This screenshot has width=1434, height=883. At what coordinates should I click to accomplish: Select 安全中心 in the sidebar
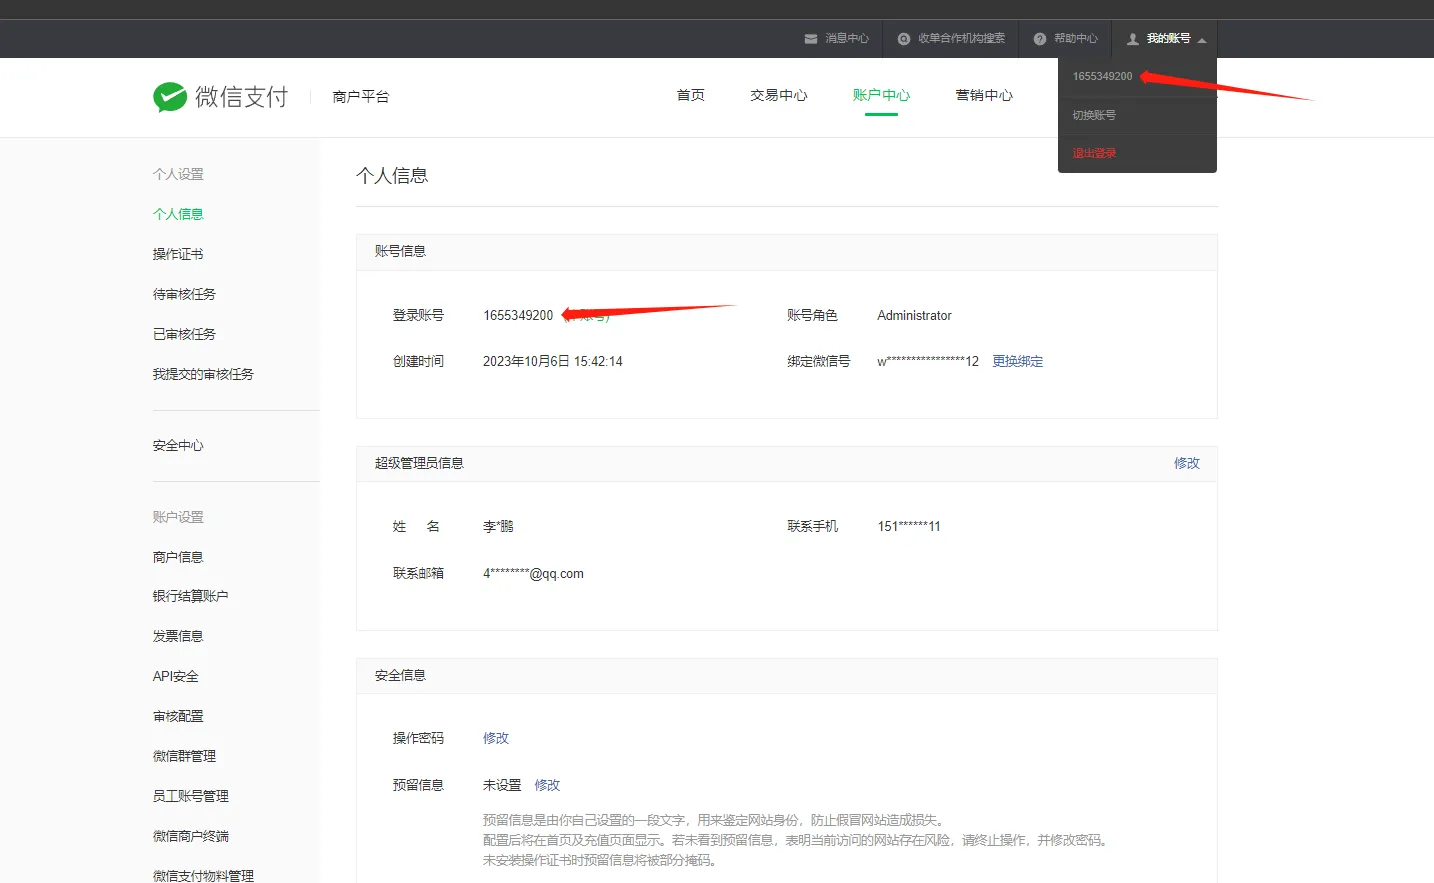pyautogui.click(x=177, y=444)
